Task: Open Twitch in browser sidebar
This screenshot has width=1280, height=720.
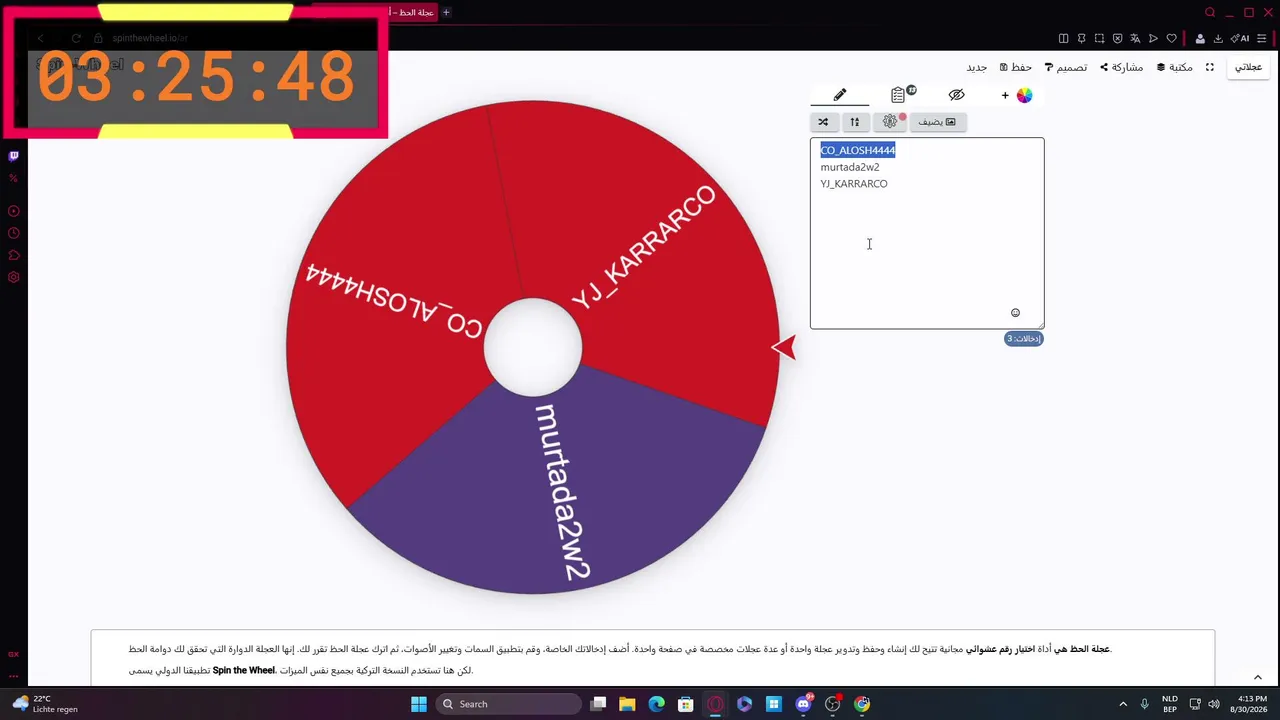Action: tap(13, 156)
